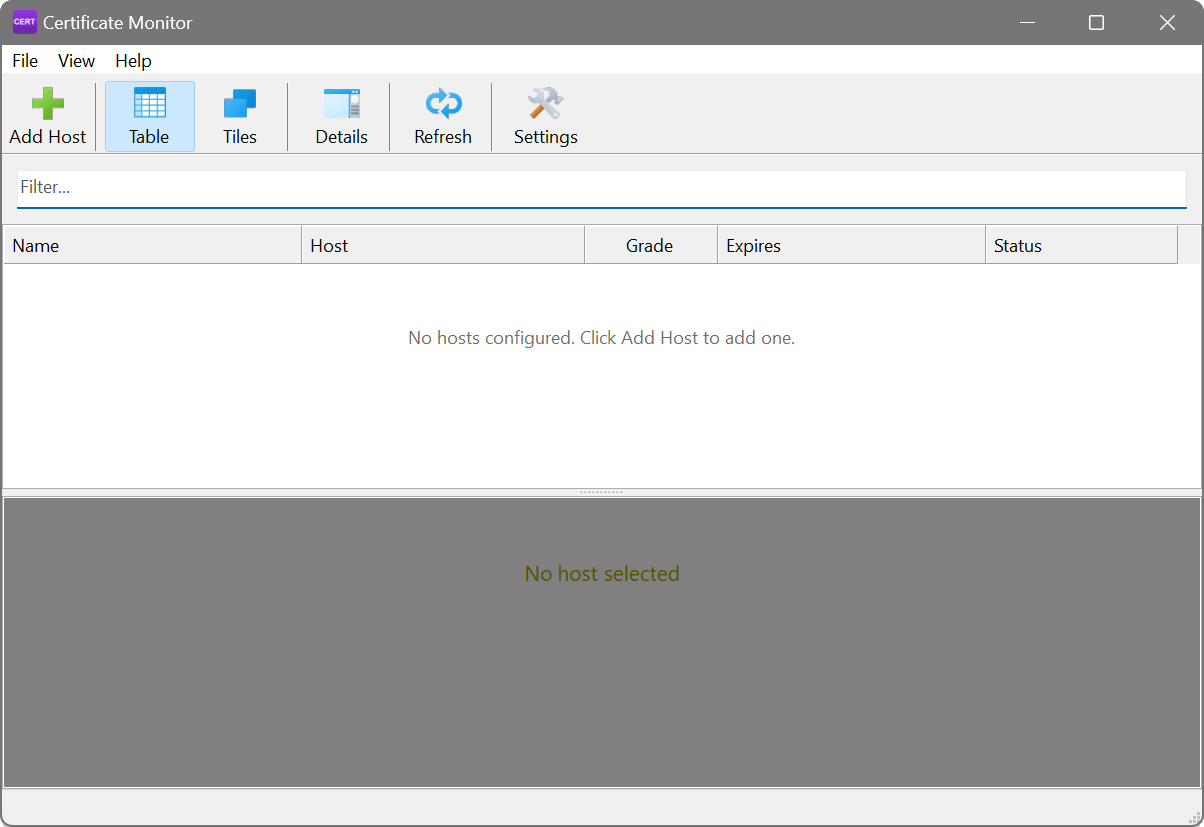The height and width of the screenshot is (827, 1204).
Task: Sort the table by the Name column
Action: point(150,245)
